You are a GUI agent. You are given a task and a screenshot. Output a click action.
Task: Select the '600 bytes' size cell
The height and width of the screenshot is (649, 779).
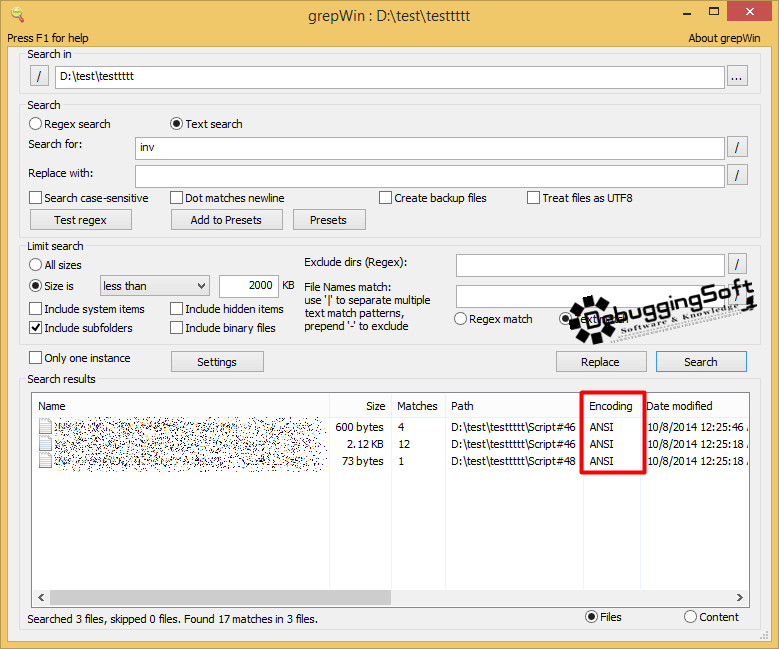[x=359, y=427]
